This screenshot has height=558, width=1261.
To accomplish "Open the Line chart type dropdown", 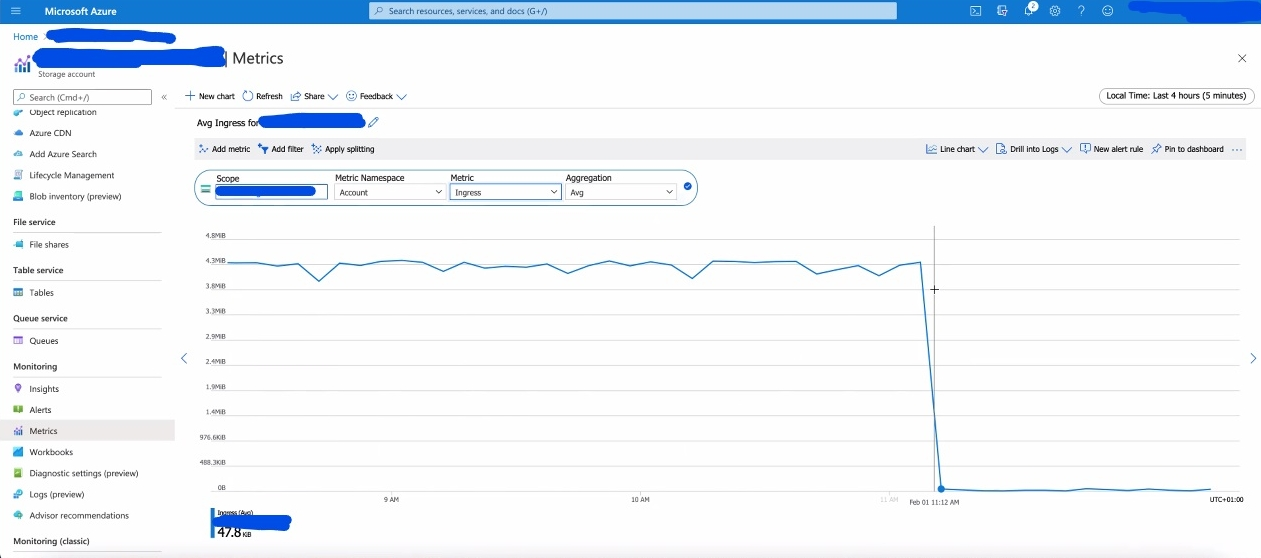I will pyautogui.click(x=957, y=149).
